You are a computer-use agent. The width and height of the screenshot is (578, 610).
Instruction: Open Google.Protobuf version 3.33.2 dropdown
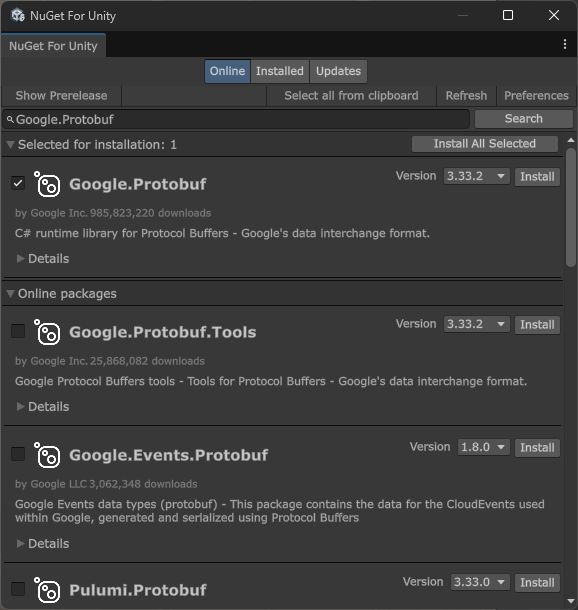point(476,176)
